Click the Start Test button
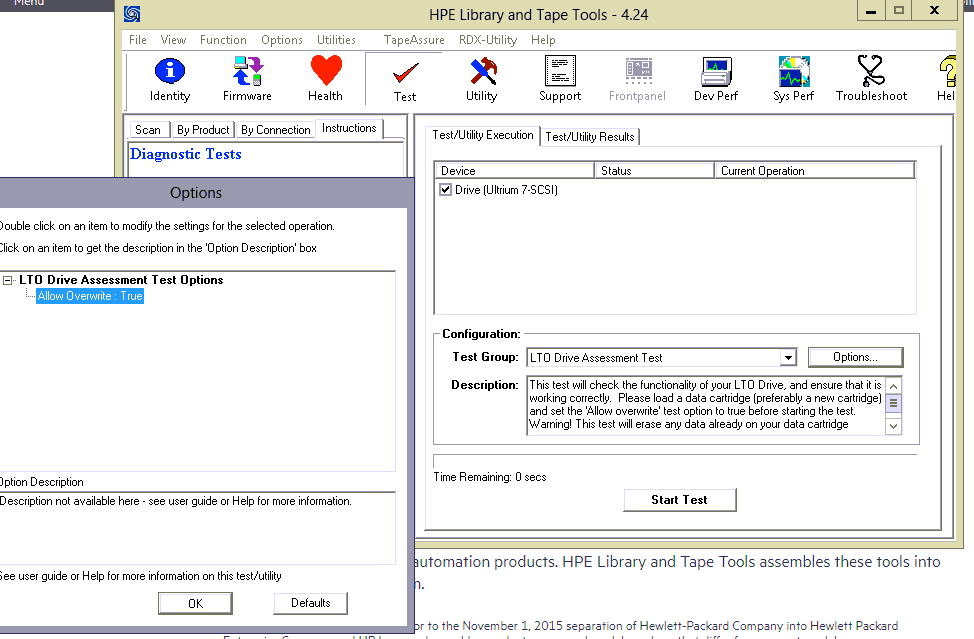The width and height of the screenshot is (974, 639). [x=680, y=500]
